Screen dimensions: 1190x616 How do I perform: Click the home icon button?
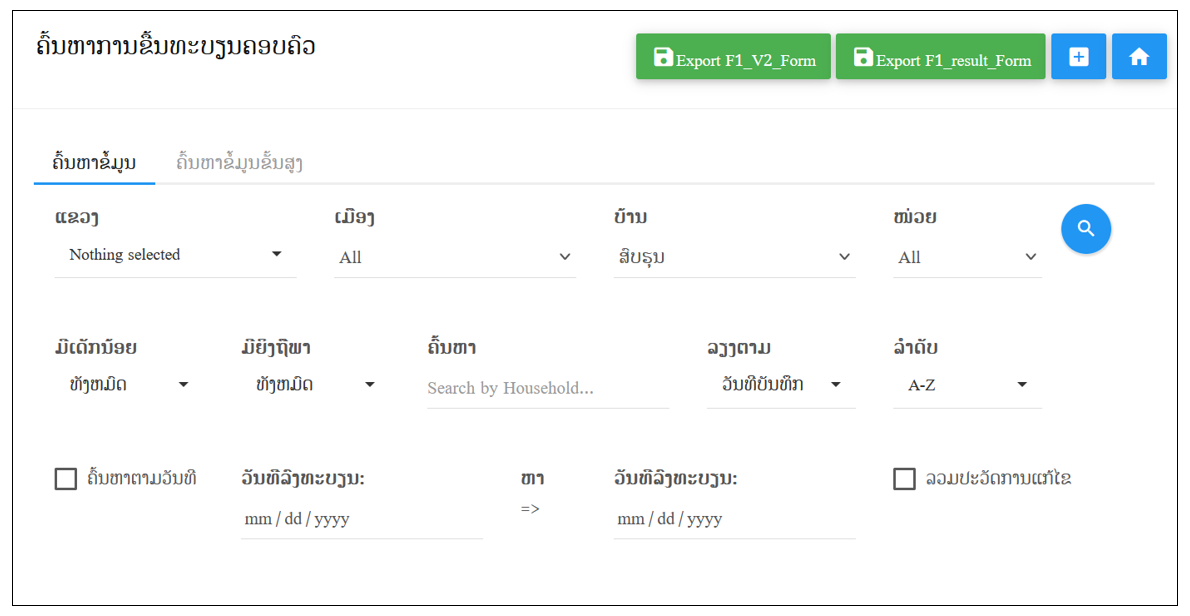[1138, 57]
